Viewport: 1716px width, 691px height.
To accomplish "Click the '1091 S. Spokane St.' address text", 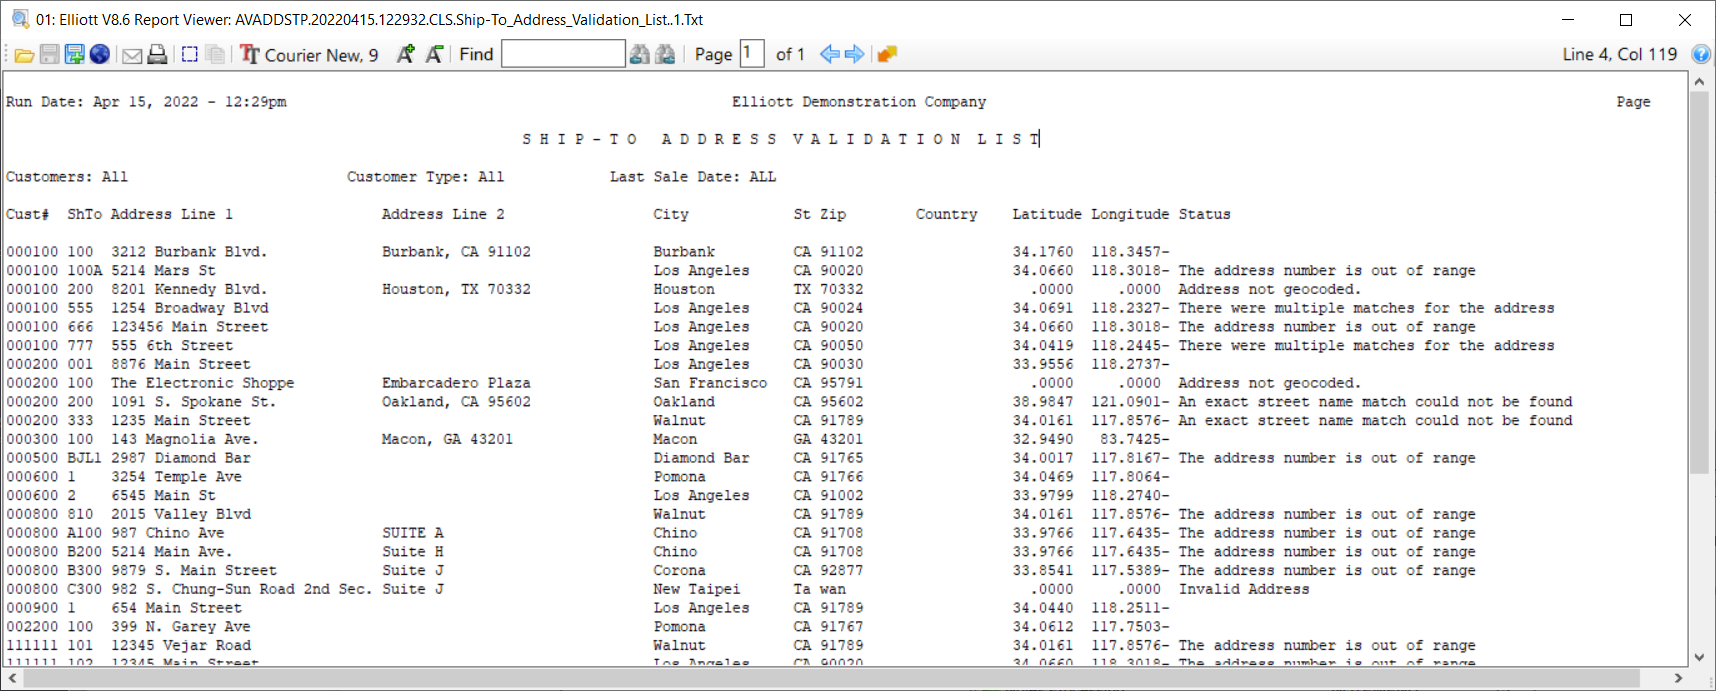I will [193, 402].
